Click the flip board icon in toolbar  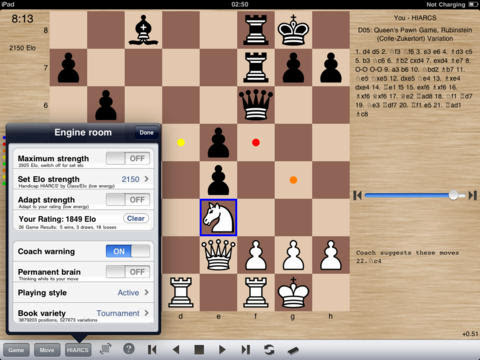(x=106, y=349)
